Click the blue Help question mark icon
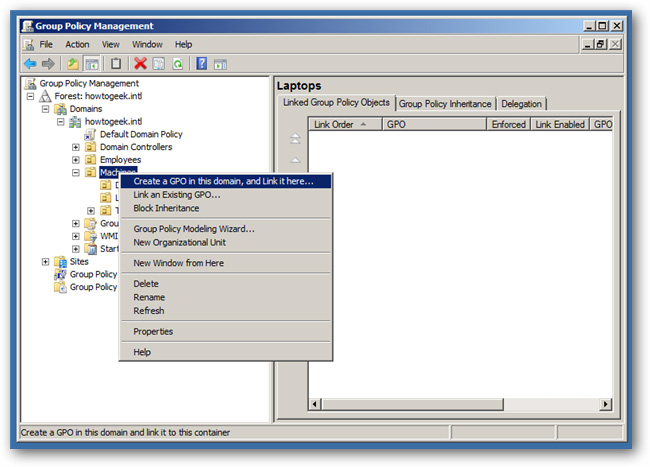This screenshot has height=467, width=650. point(201,64)
